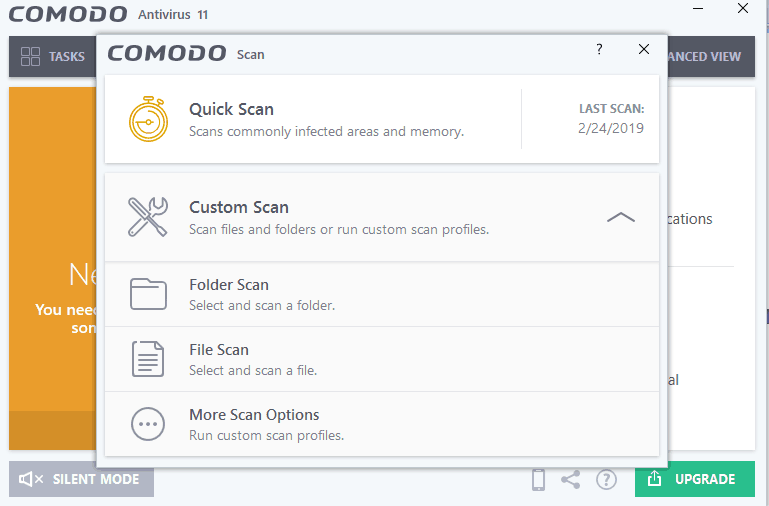Click the Tasks grid icon
The image size is (769, 506).
30,56
